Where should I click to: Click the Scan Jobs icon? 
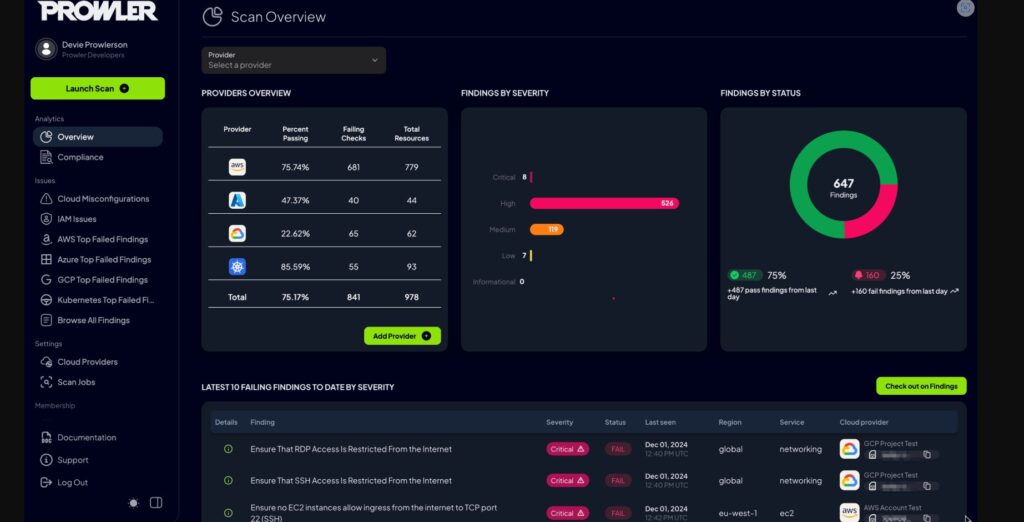point(46,382)
